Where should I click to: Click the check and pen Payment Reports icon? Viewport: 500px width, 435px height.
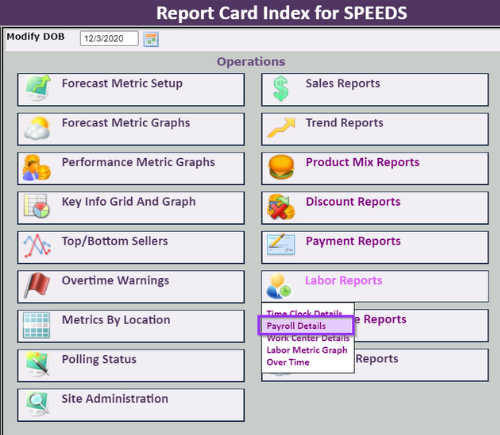point(281,245)
